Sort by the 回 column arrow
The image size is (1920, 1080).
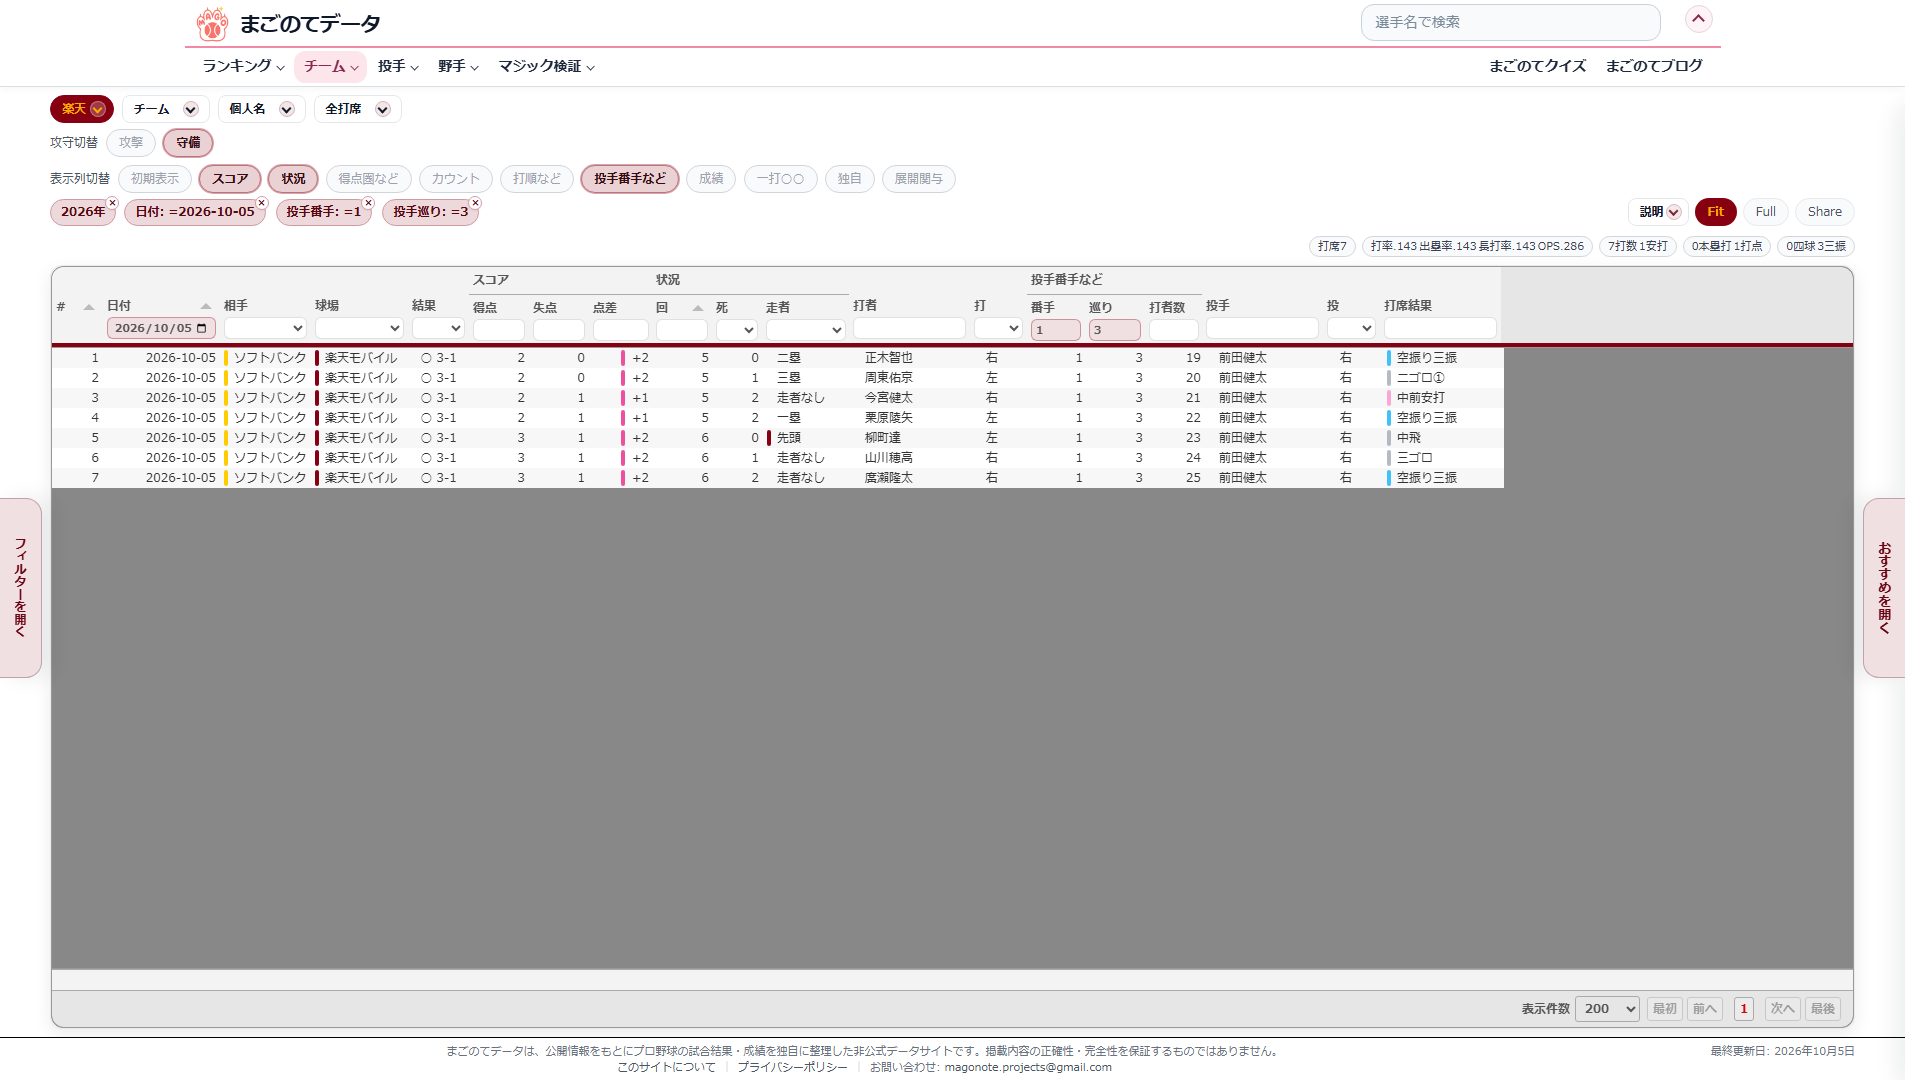point(697,308)
